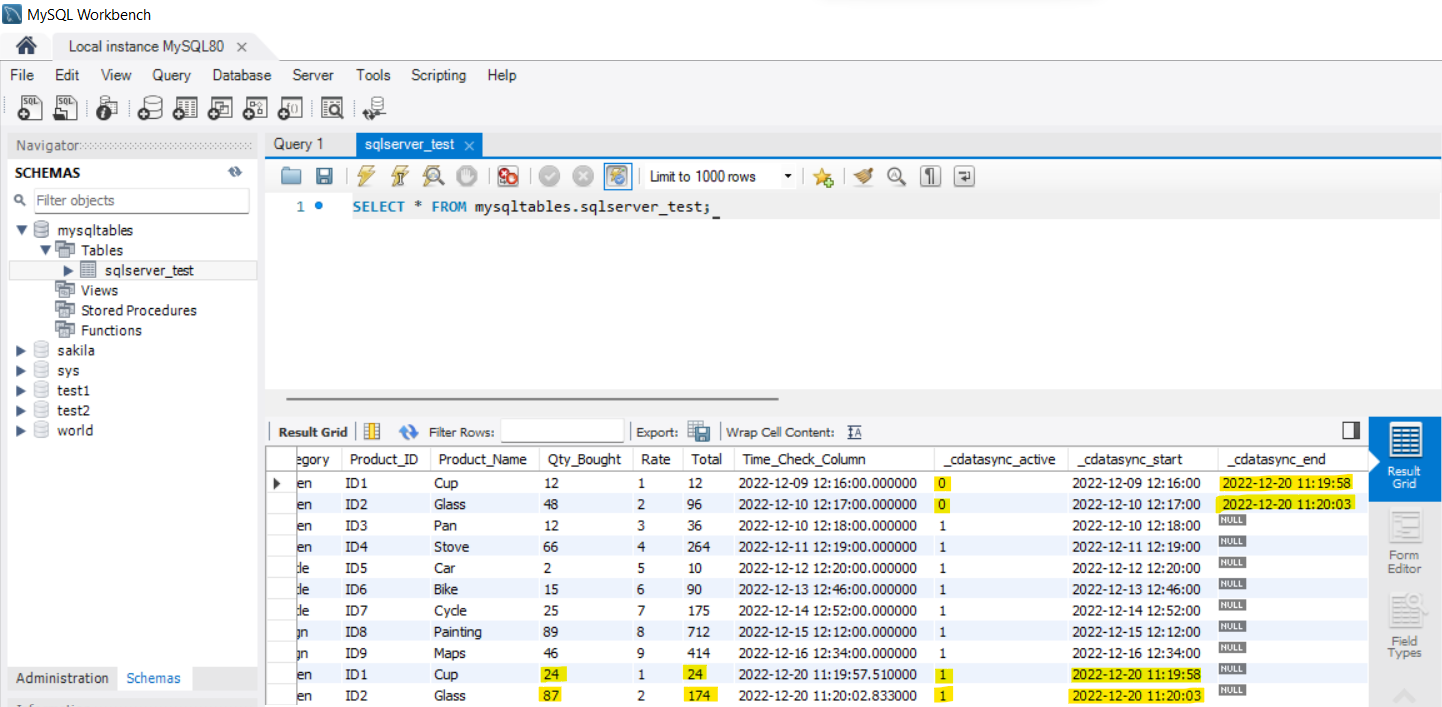This screenshot has width=1442, height=707.
Task: Switch to the sqlserver_test tab
Action: pos(409,144)
